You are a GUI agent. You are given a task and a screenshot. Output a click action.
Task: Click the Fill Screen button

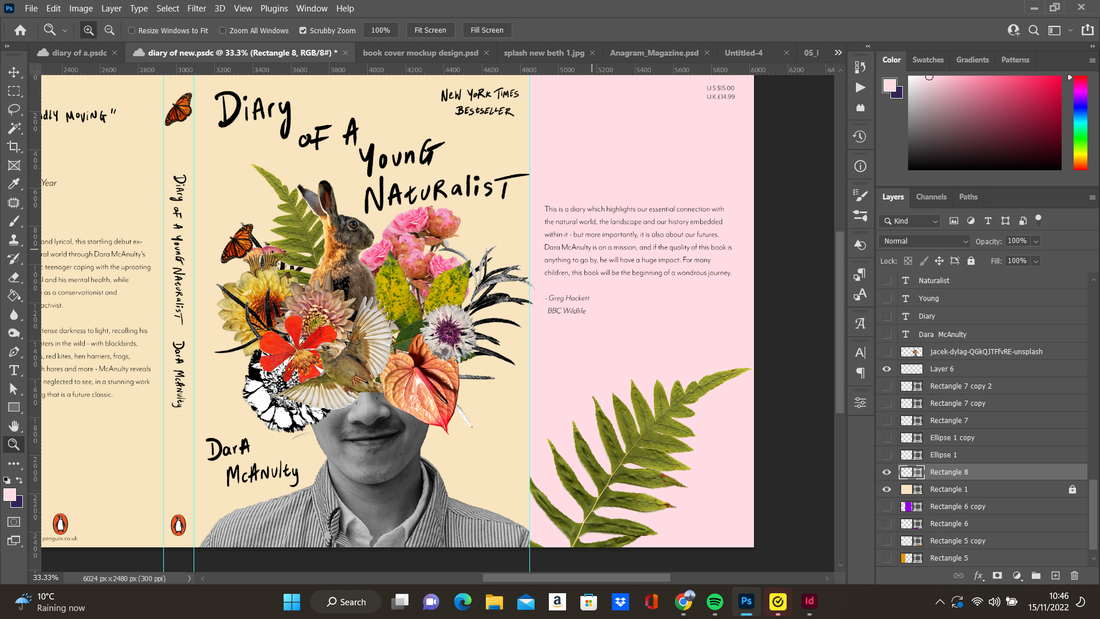click(x=487, y=30)
